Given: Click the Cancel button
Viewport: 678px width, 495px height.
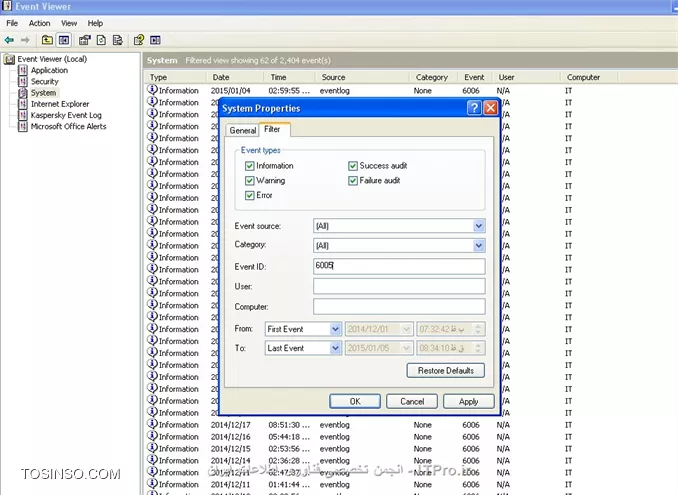Looking at the screenshot, I should pos(412,401).
